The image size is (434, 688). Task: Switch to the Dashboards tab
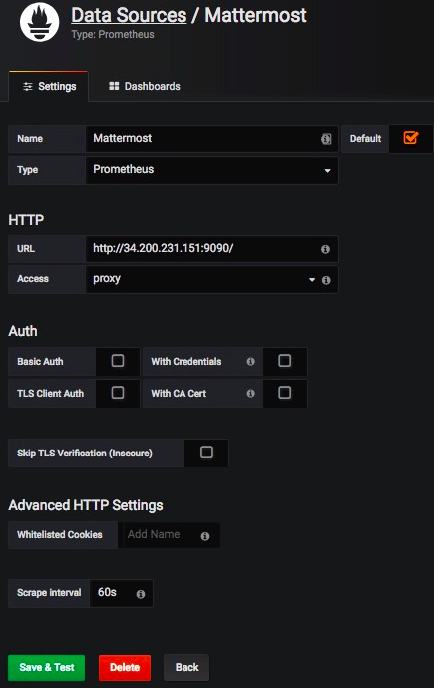145,86
